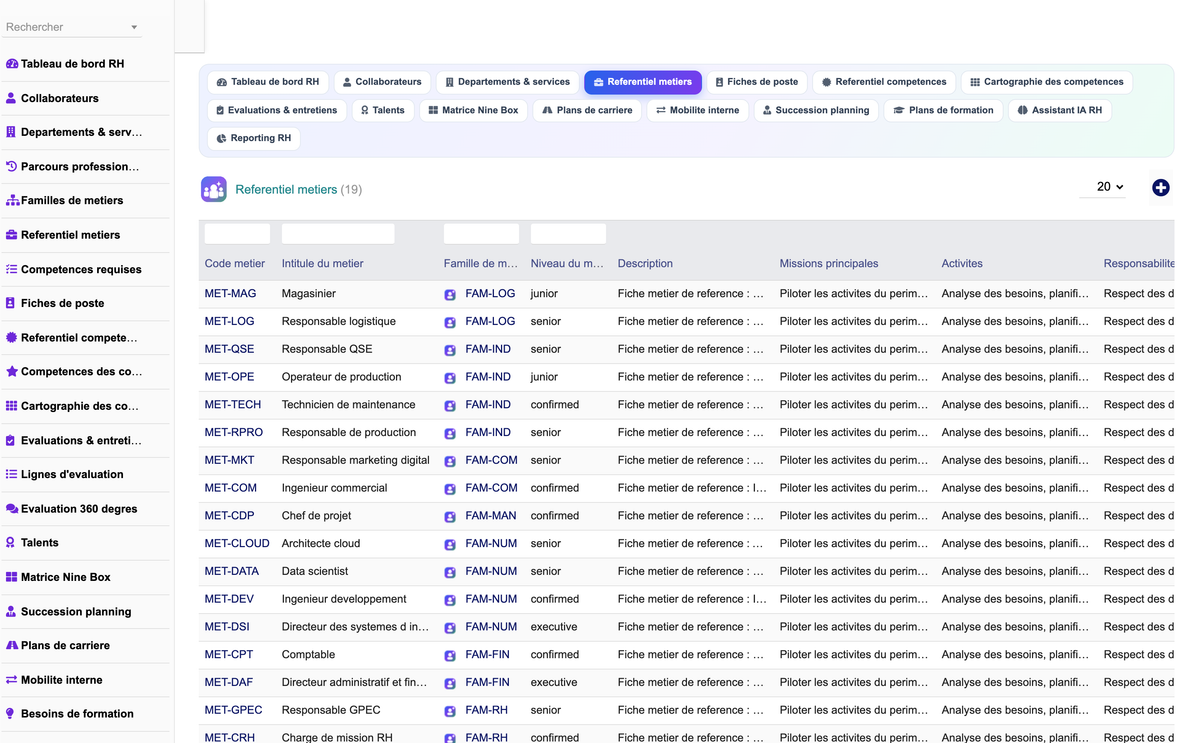Click the Lignes d'evaluation list icon

(12, 474)
